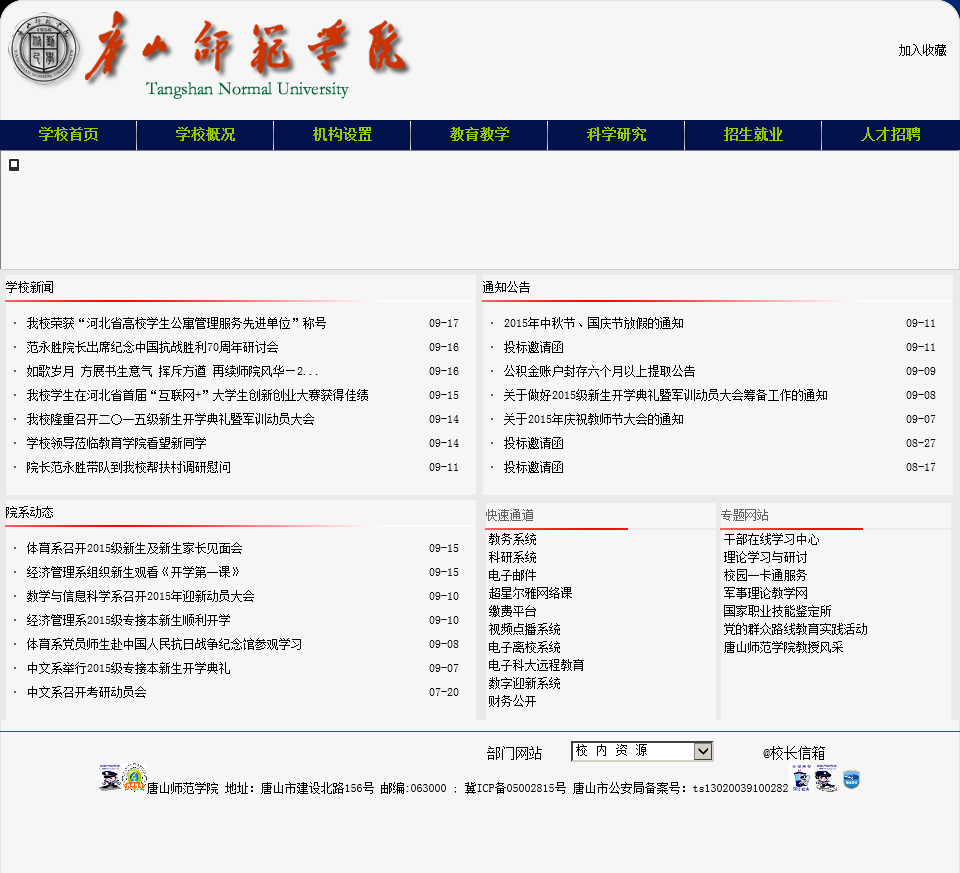Open 范永胜院长出席纪念中国抗战胜利70周年研讨会 article
This screenshot has height=873, width=960.
pos(152,347)
